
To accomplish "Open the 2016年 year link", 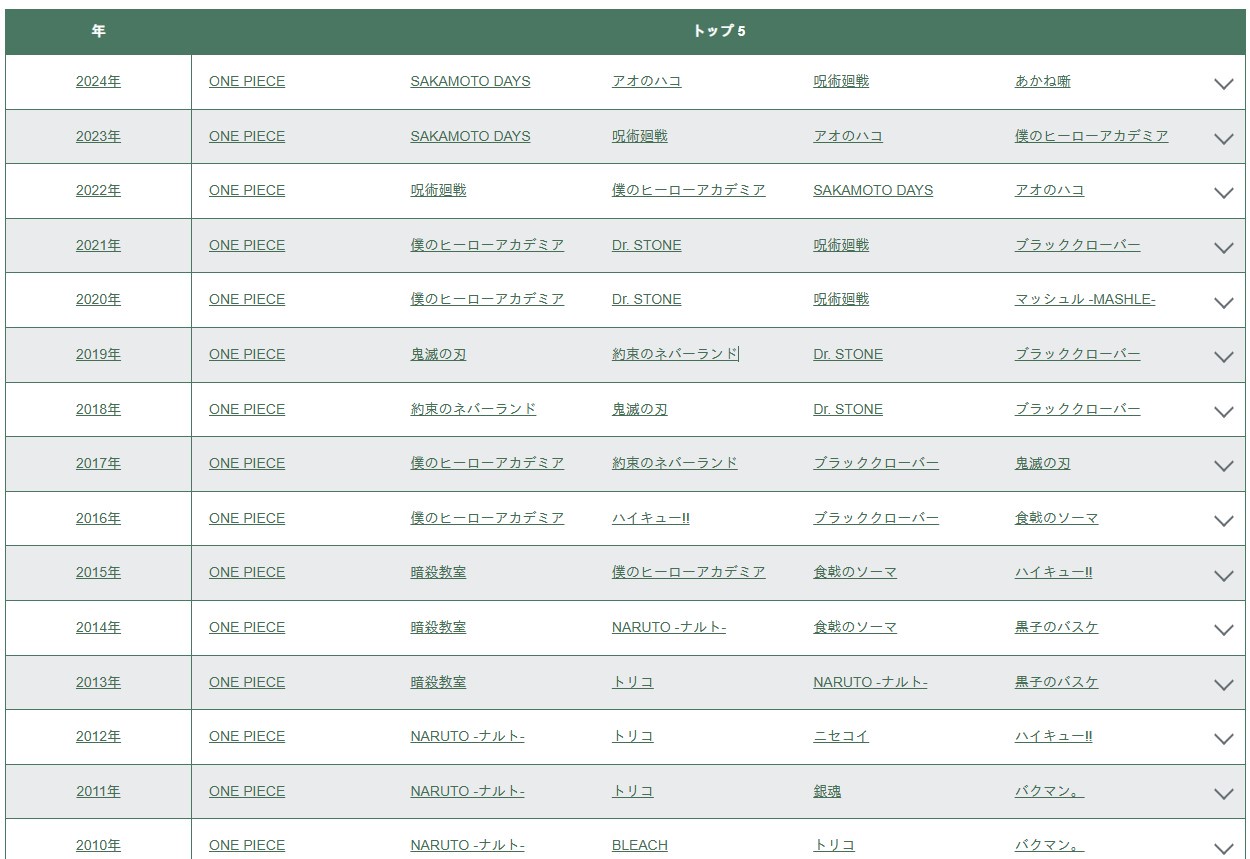I will coord(98,518).
